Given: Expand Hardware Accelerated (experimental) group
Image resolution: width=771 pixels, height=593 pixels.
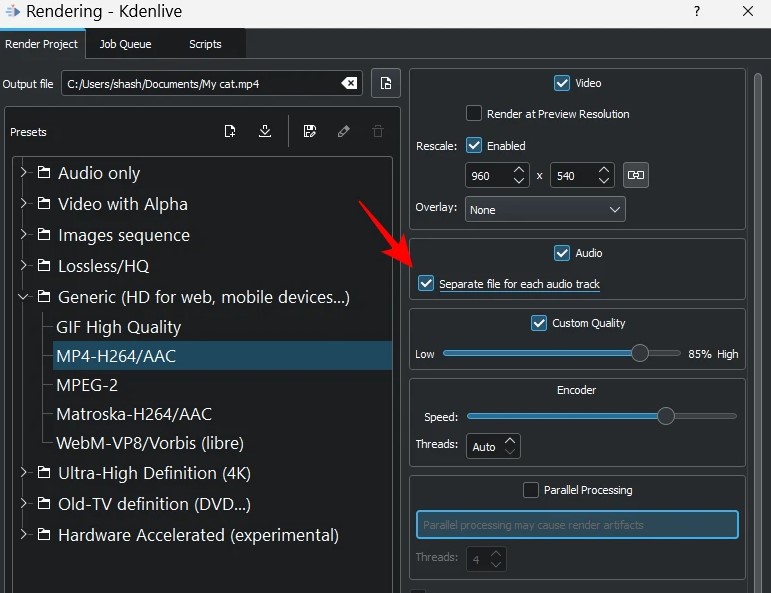Looking at the screenshot, I should pyautogui.click(x=23, y=534).
